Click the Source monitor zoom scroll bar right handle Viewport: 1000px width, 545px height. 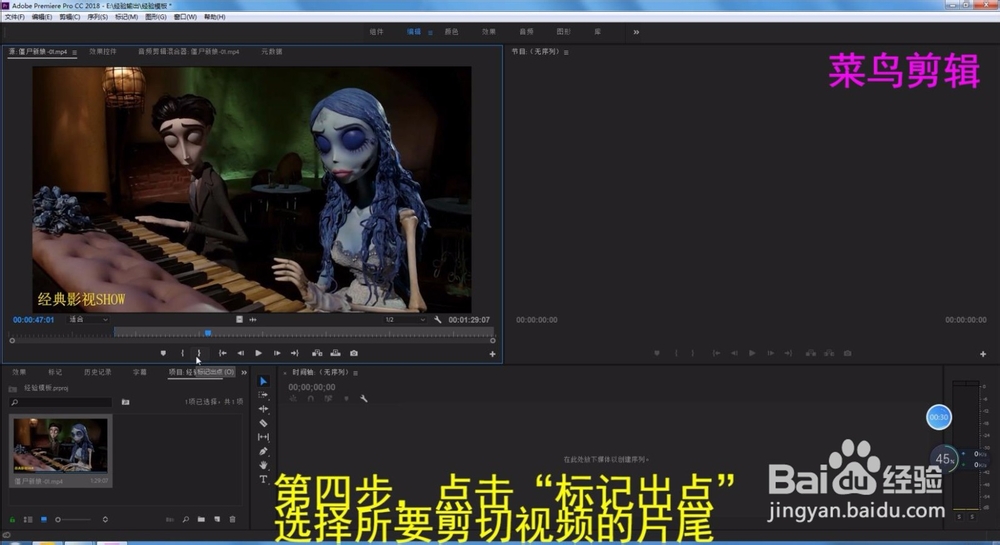(492, 340)
